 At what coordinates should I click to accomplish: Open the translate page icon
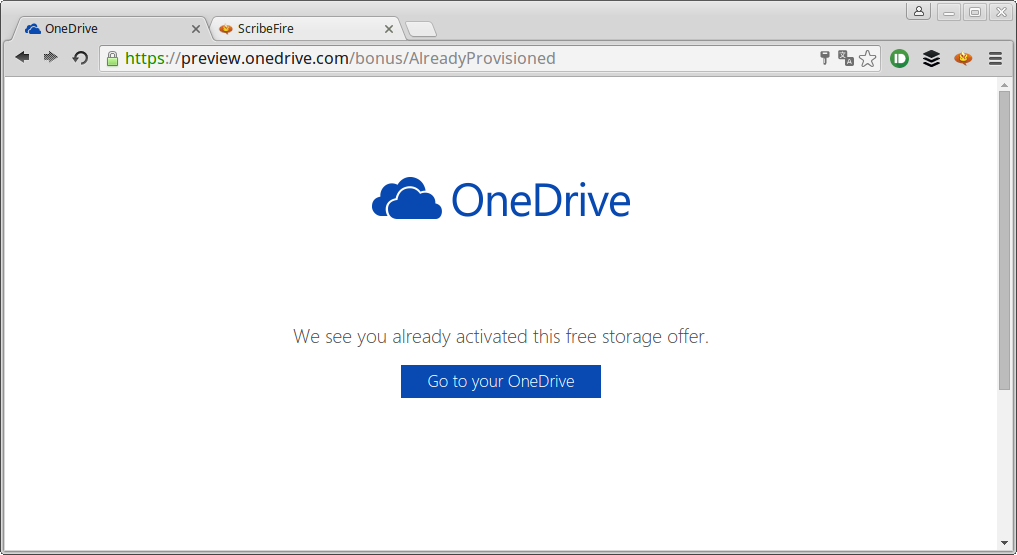click(845, 58)
